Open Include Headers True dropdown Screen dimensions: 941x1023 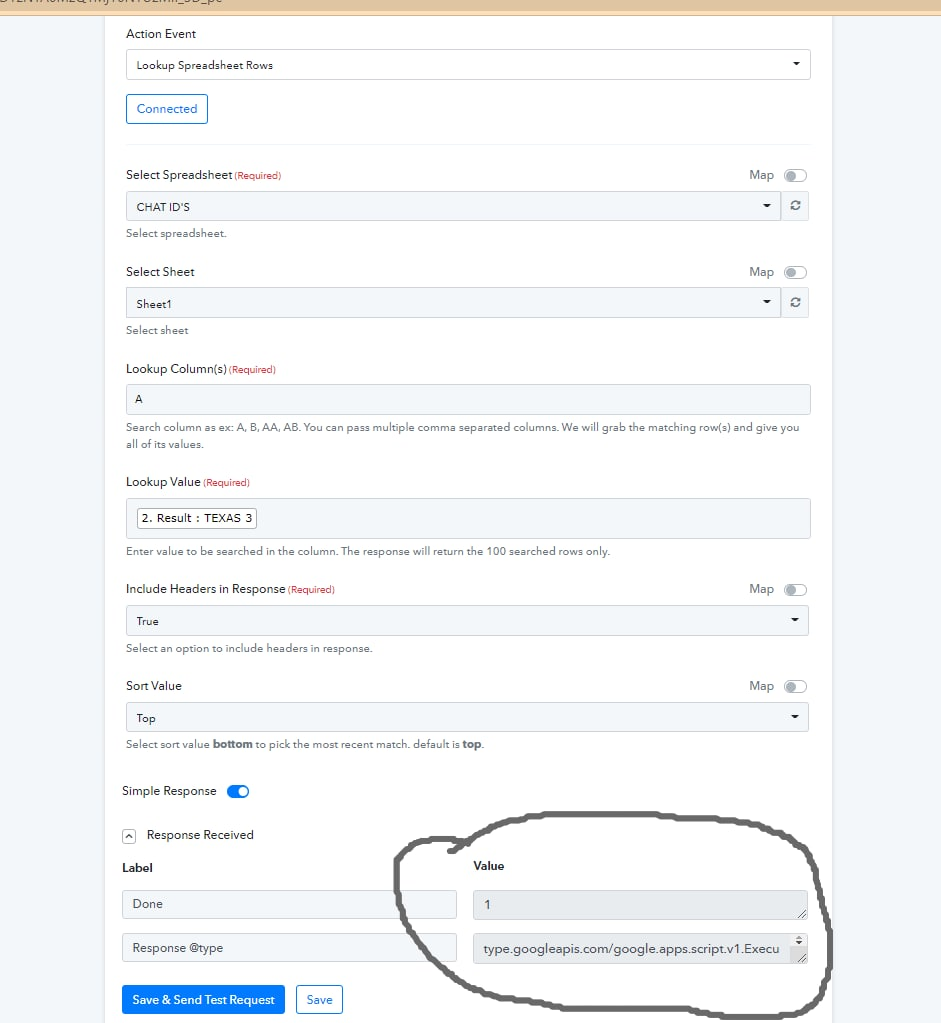click(x=467, y=620)
